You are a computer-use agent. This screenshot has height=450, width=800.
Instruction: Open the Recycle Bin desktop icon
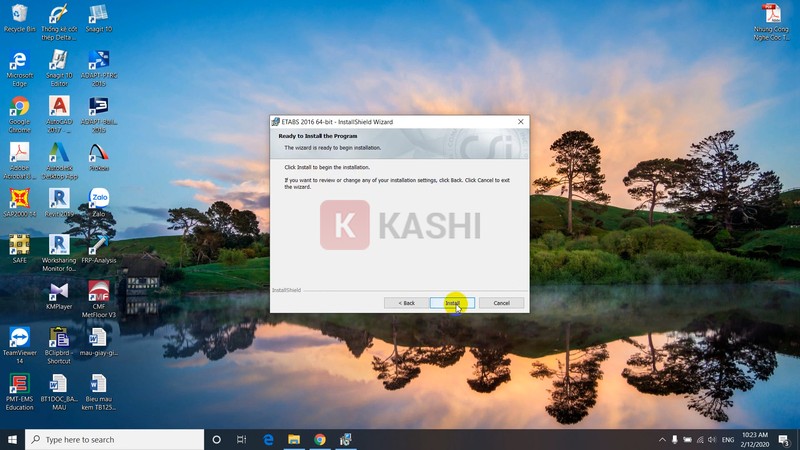(19, 15)
